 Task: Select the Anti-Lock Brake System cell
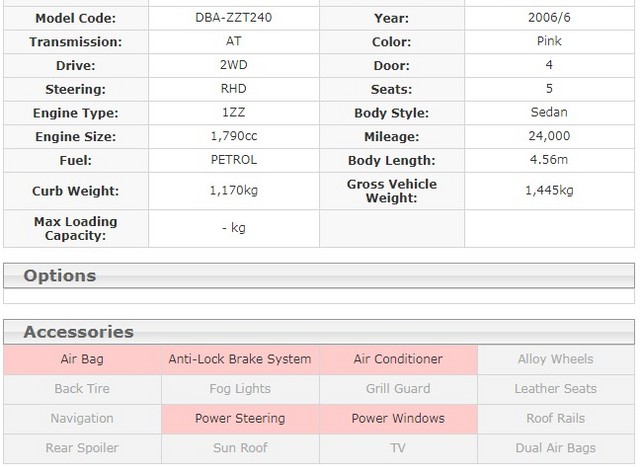pos(240,359)
